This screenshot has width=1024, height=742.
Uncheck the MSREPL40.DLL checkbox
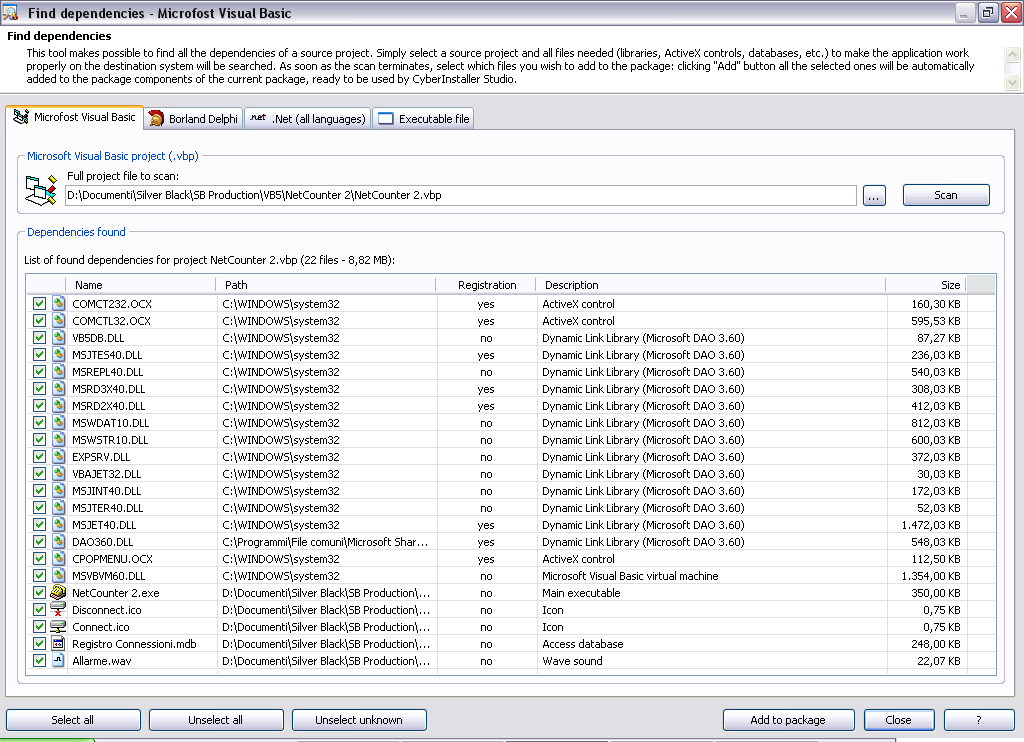pyautogui.click(x=39, y=372)
